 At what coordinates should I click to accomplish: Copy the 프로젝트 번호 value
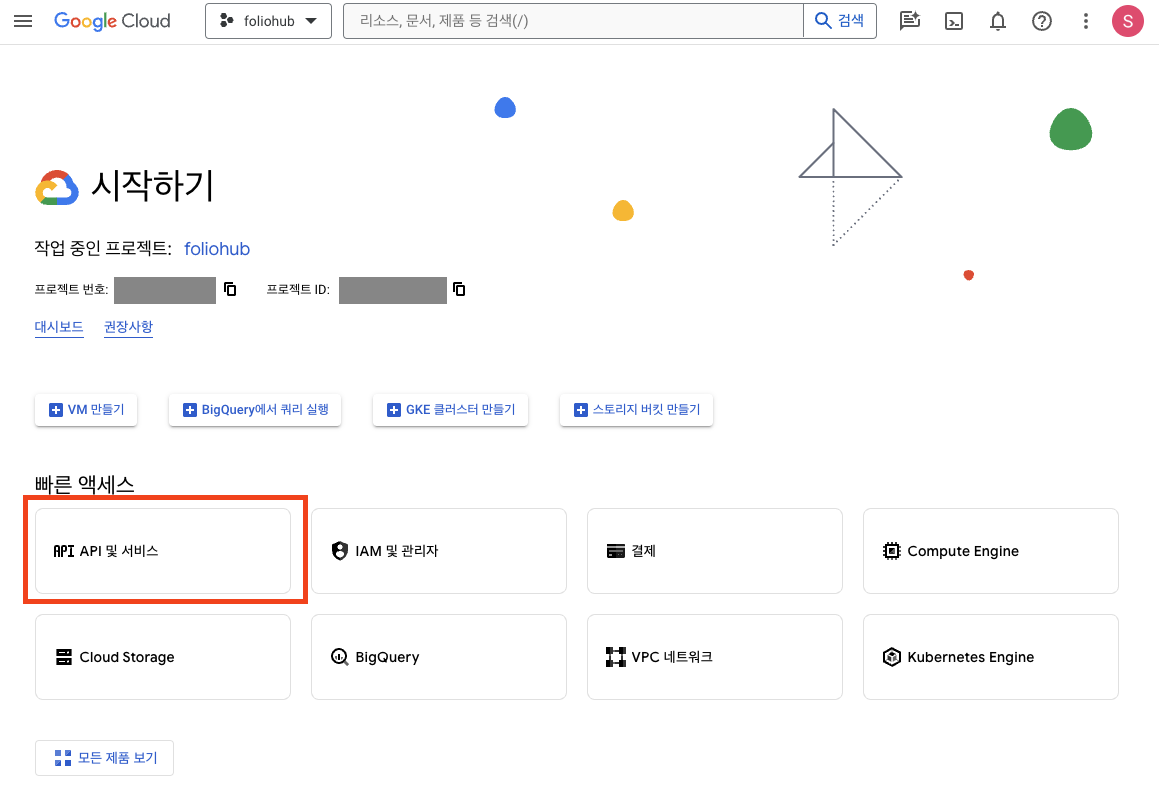[x=230, y=289]
